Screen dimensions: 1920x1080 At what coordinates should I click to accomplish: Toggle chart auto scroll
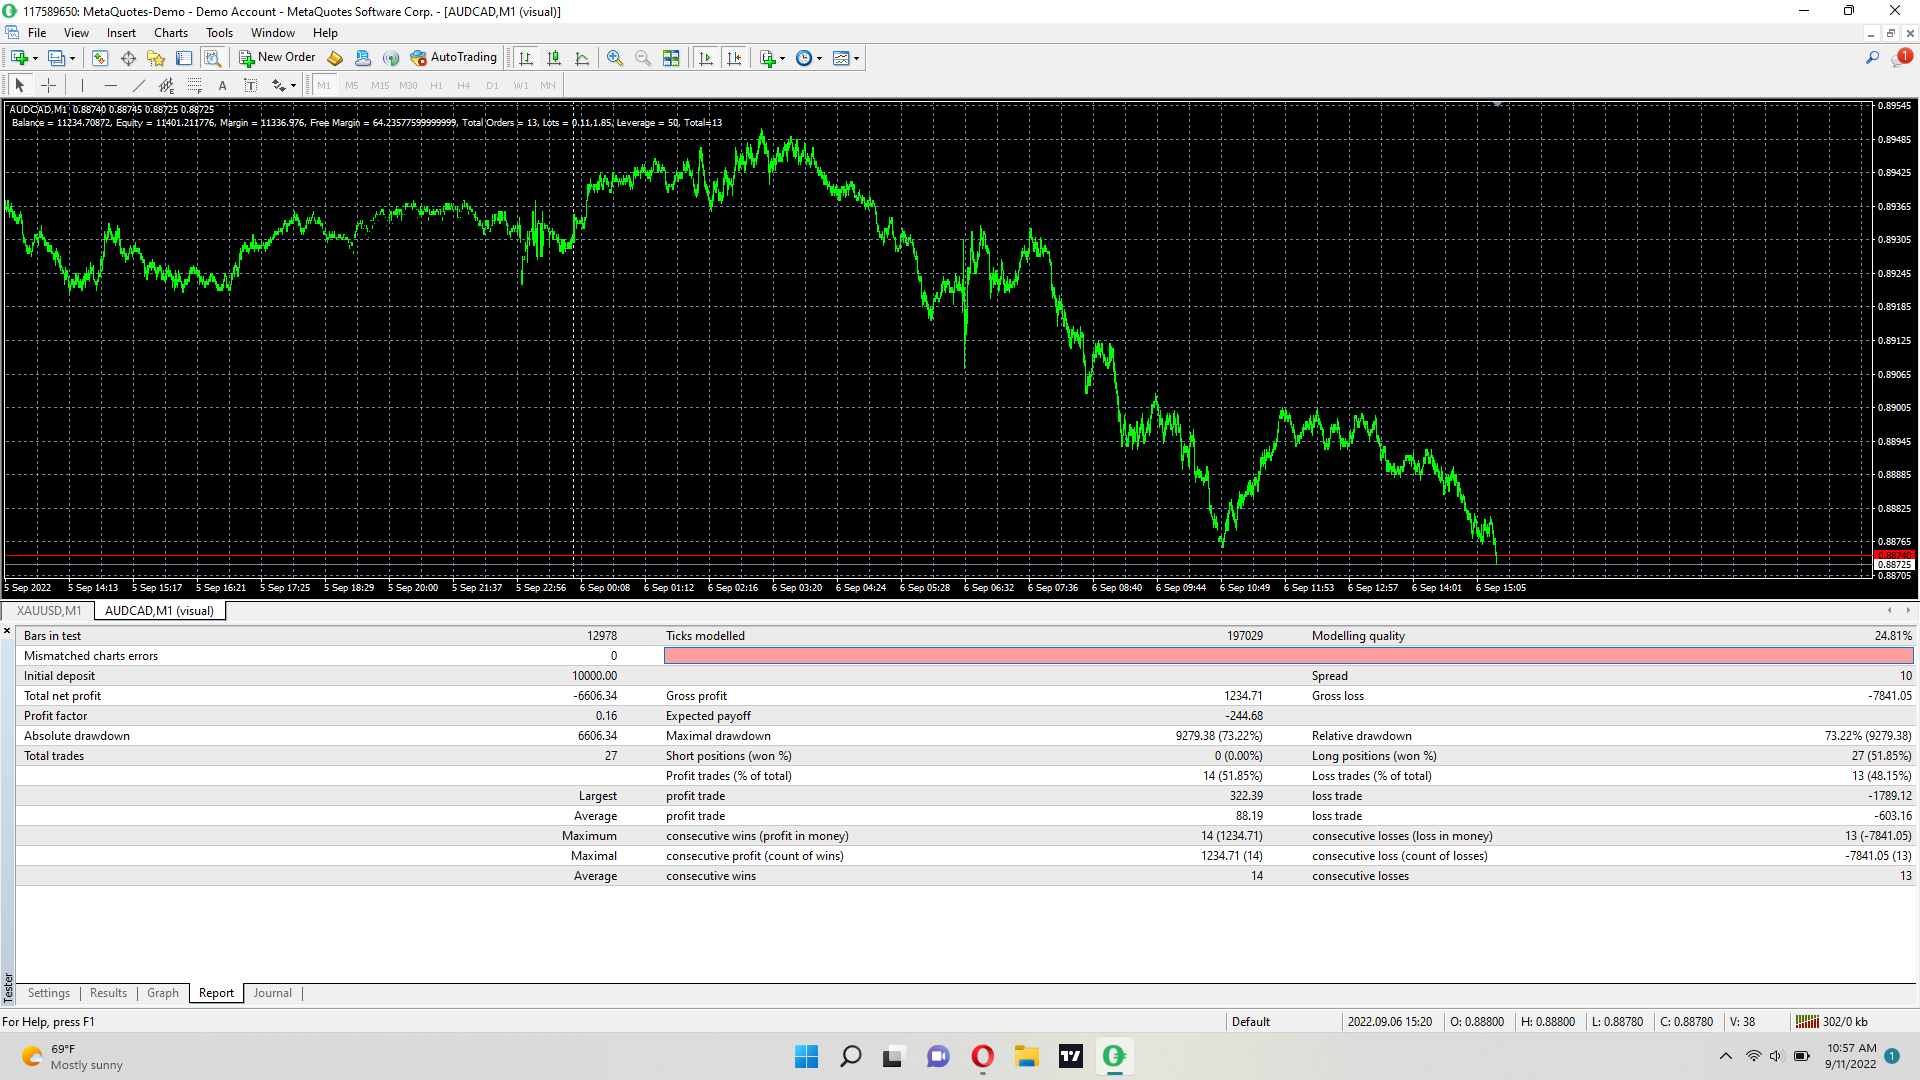pos(706,58)
